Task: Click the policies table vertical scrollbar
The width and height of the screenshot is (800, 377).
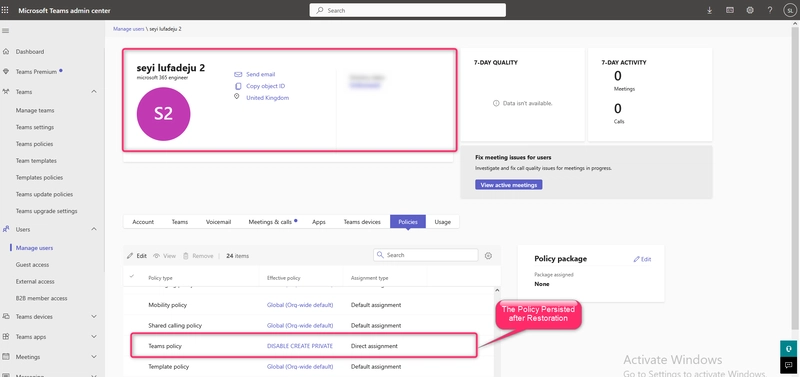Action: (498, 332)
